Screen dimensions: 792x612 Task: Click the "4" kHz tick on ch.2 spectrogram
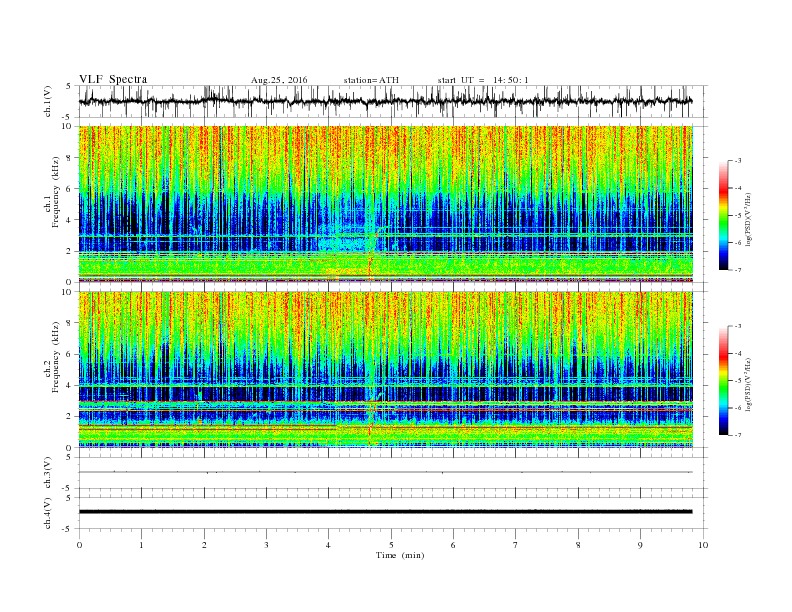click(70, 386)
